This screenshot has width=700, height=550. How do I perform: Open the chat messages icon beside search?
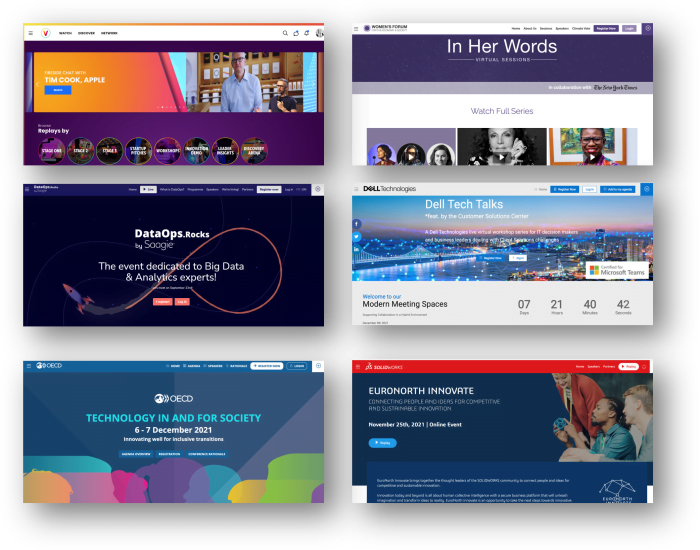coord(296,33)
